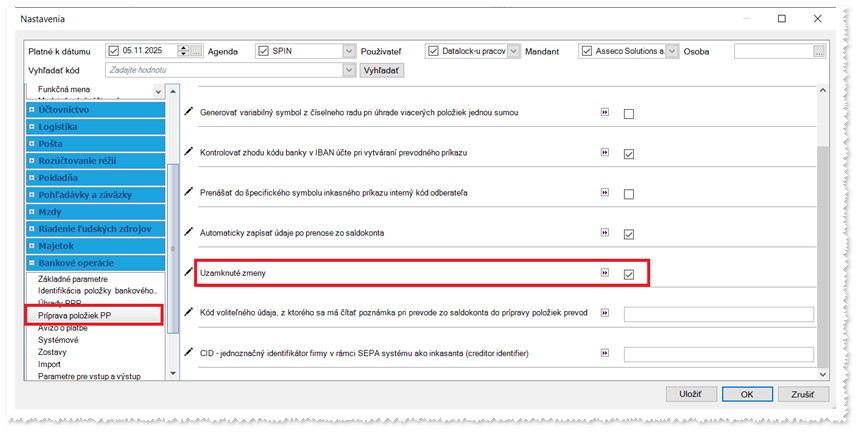Open the Osoba browse button with three dots
The width and height of the screenshot is (861, 435).
click(820, 51)
